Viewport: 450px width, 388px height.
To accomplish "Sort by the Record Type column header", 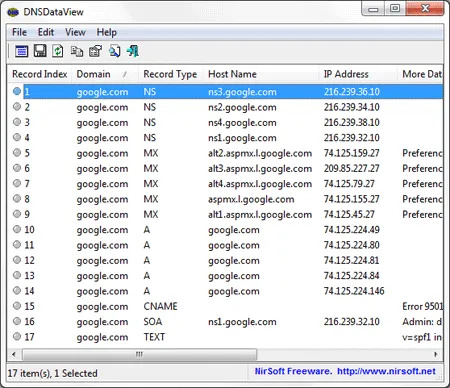I will [170, 74].
